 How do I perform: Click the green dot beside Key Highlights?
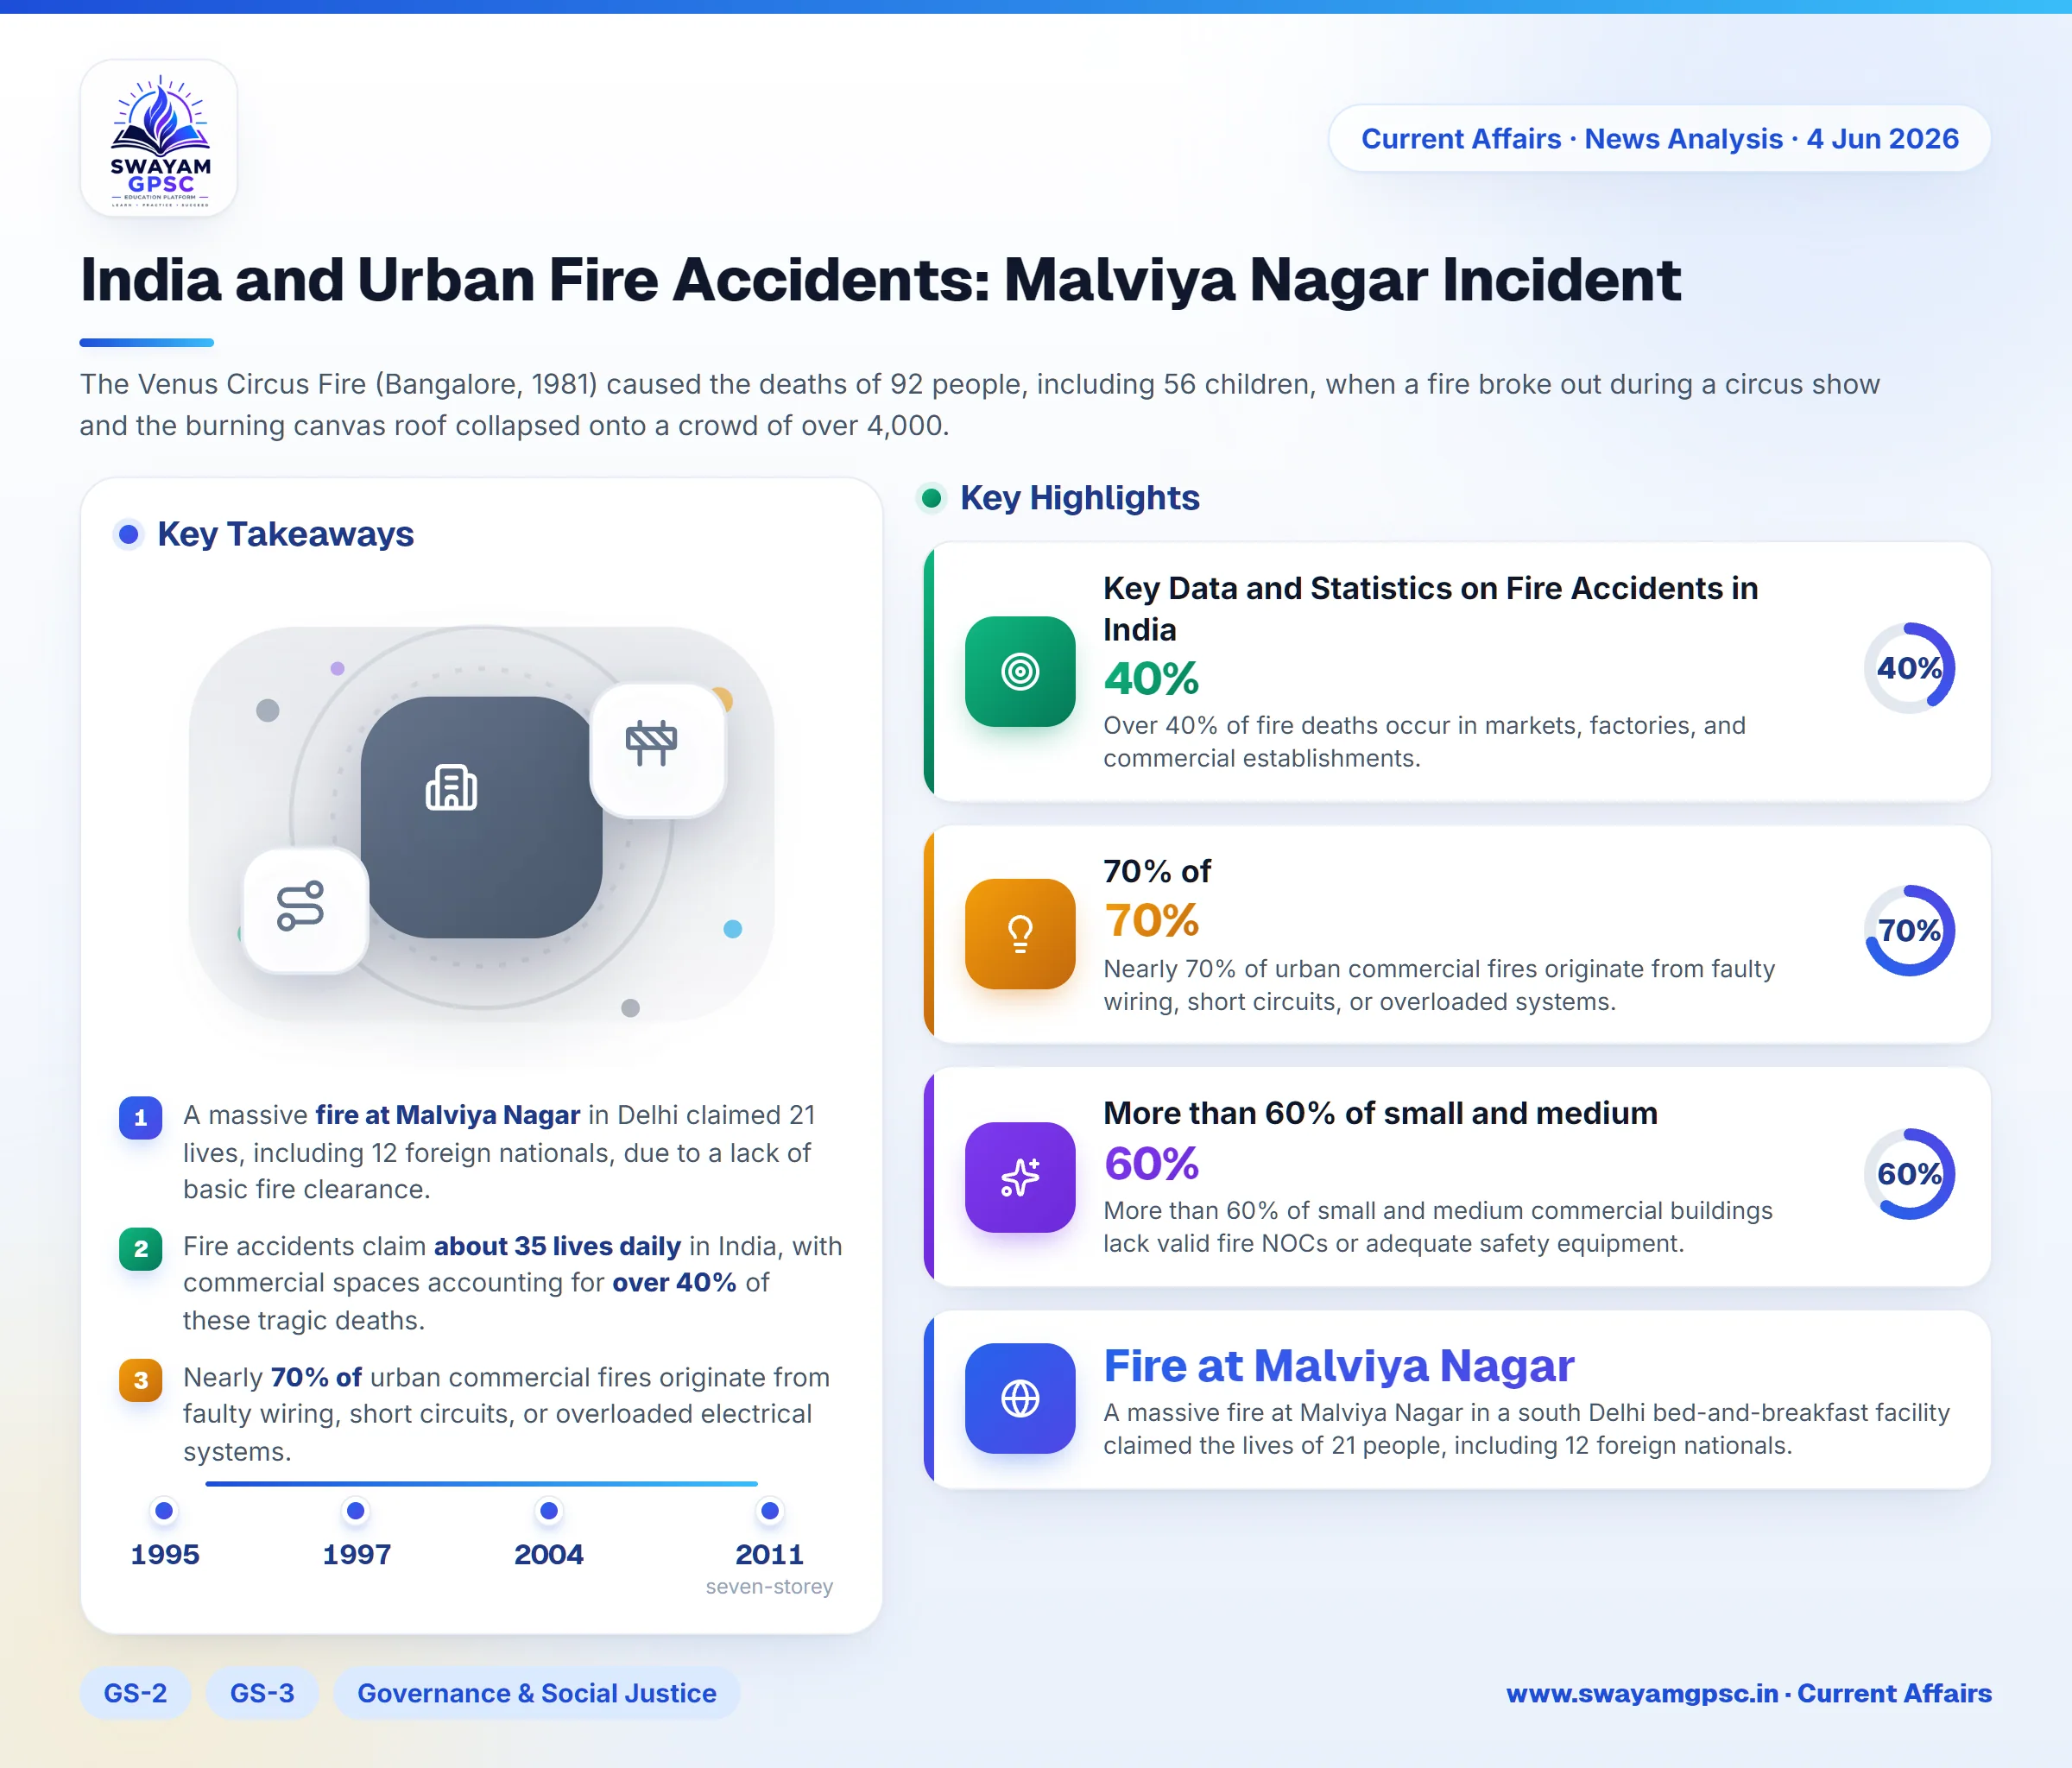point(932,497)
